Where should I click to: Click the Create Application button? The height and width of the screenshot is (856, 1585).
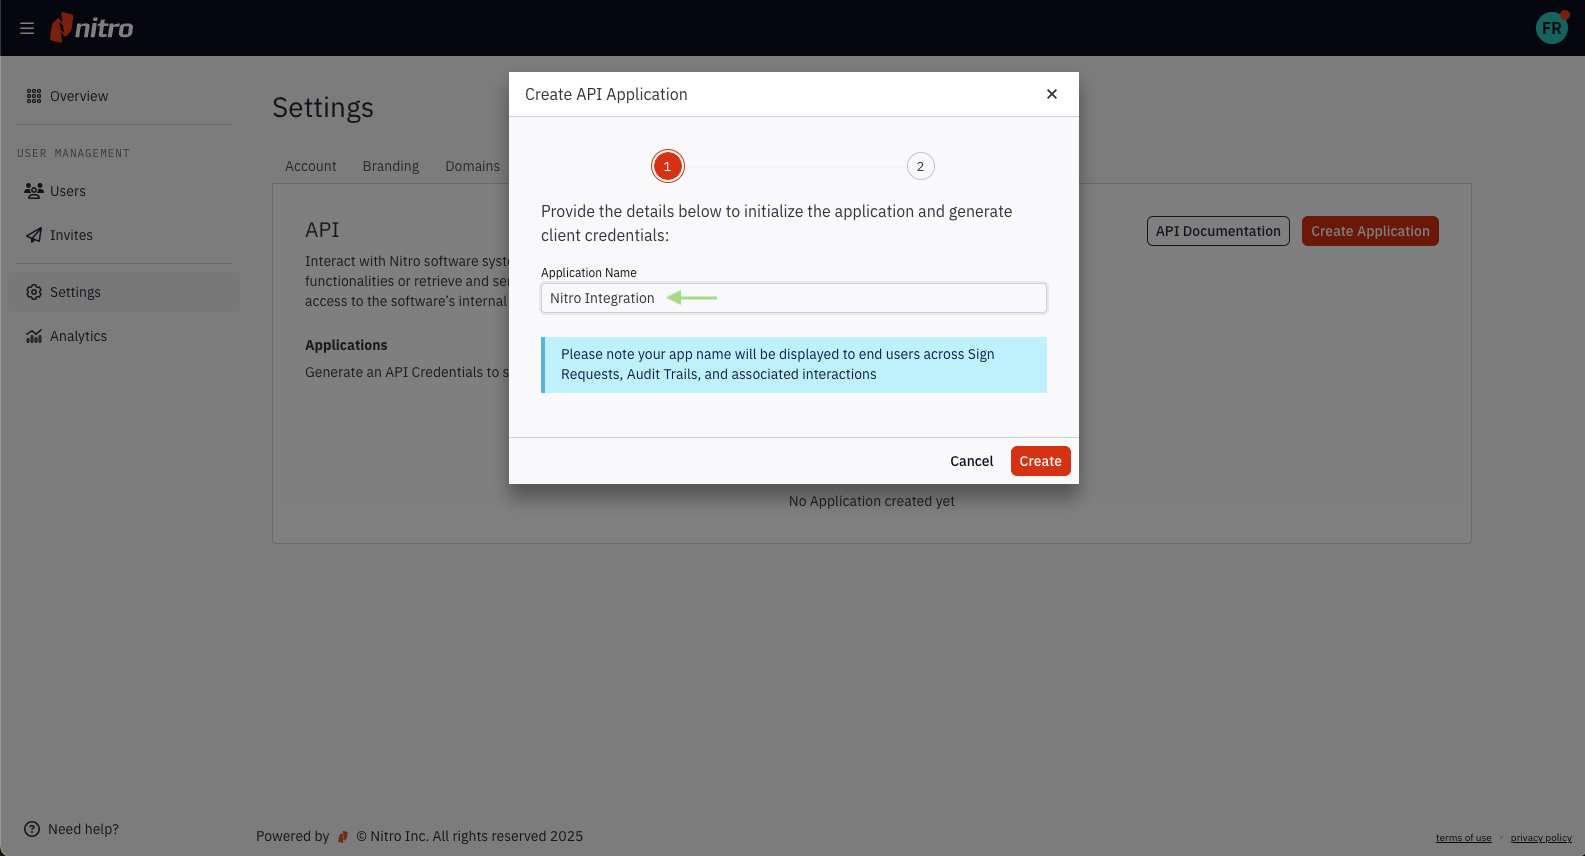pyautogui.click(x=1370, y=231)
